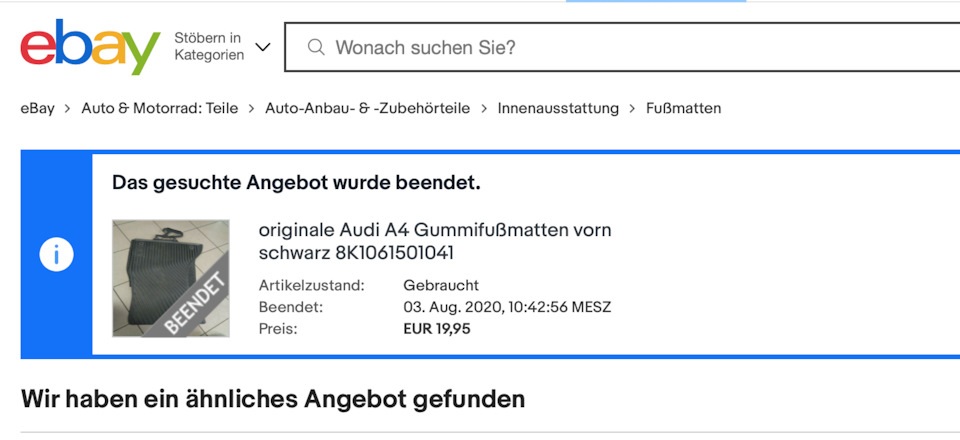Focus the Wonach suchen Sie search field

pyautogui.click(x=622, y=47)
